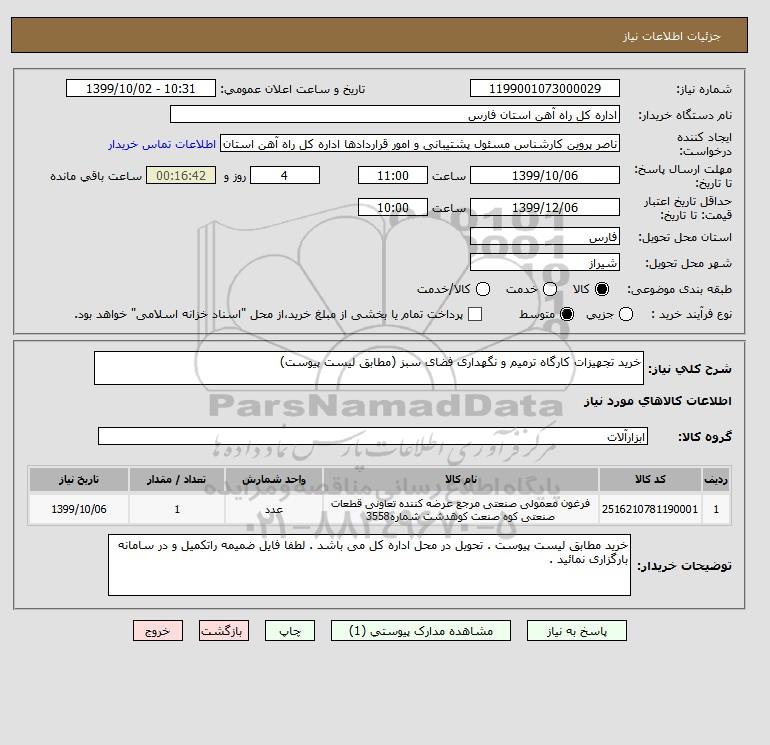Click the واحد شمارش column header

click(x=274, y=479)
